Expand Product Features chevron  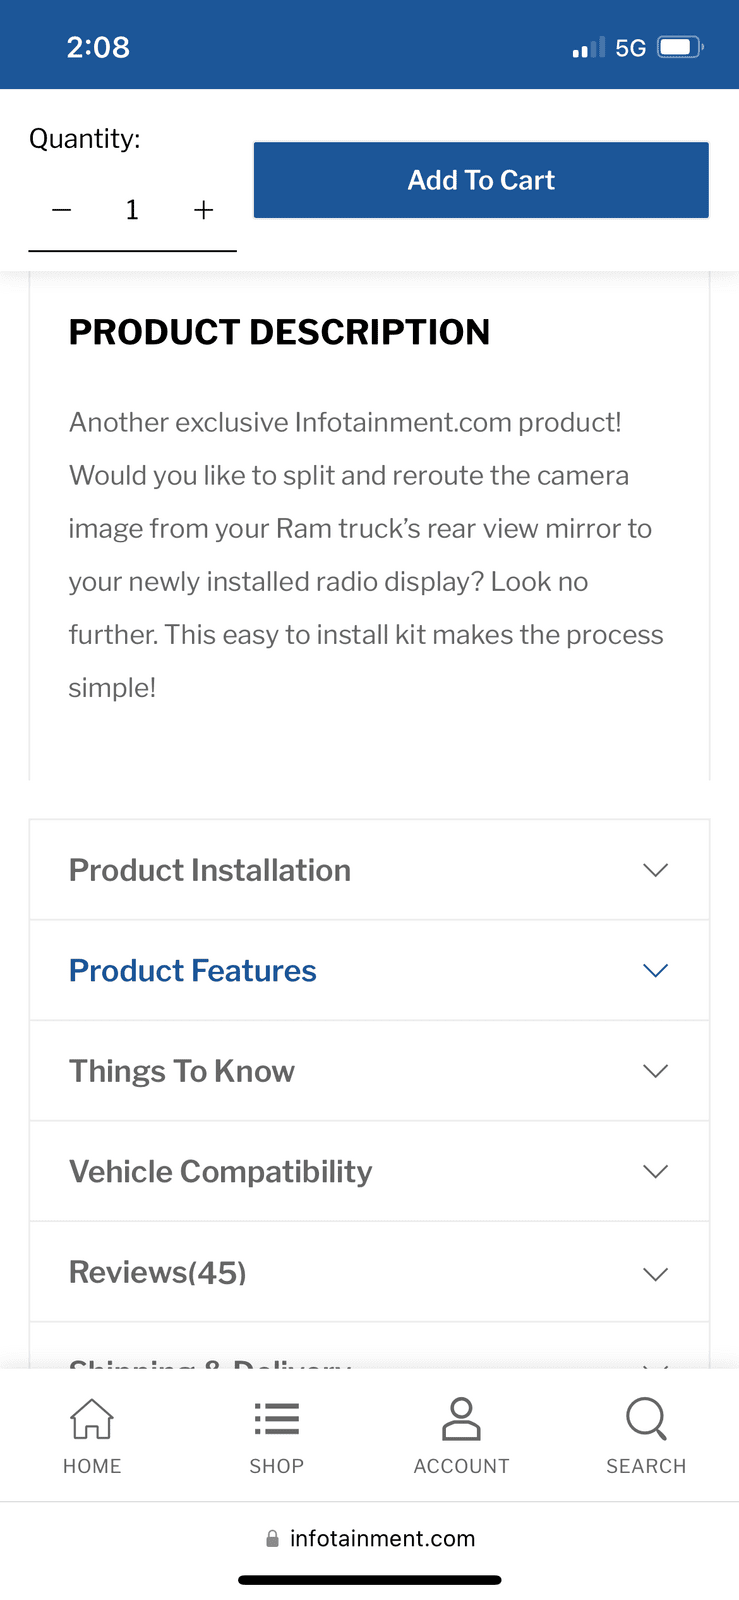click(655, 970)
